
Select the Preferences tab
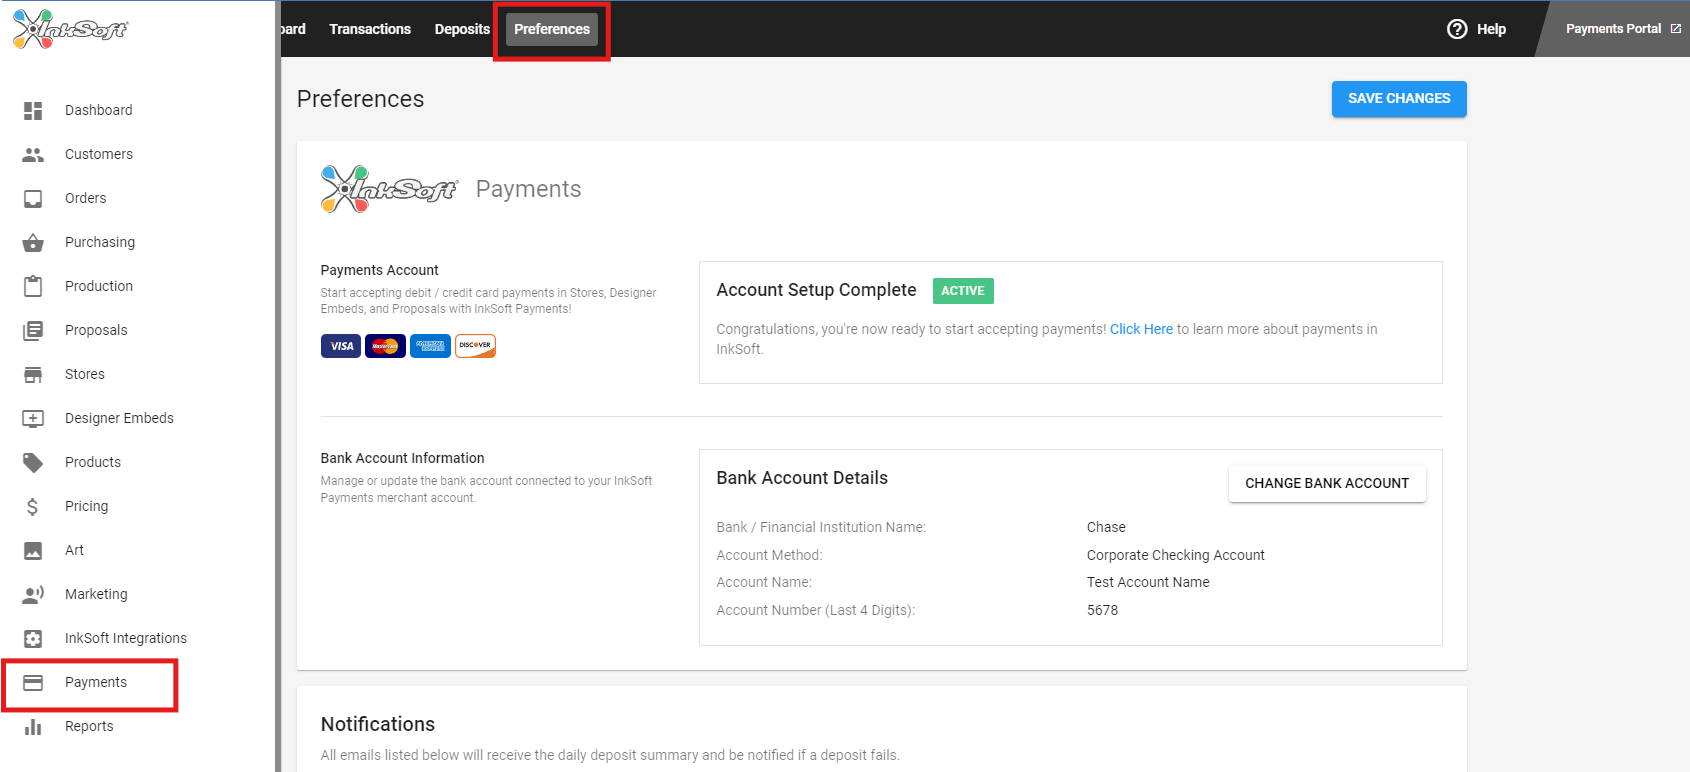click(x=552, y=29)
